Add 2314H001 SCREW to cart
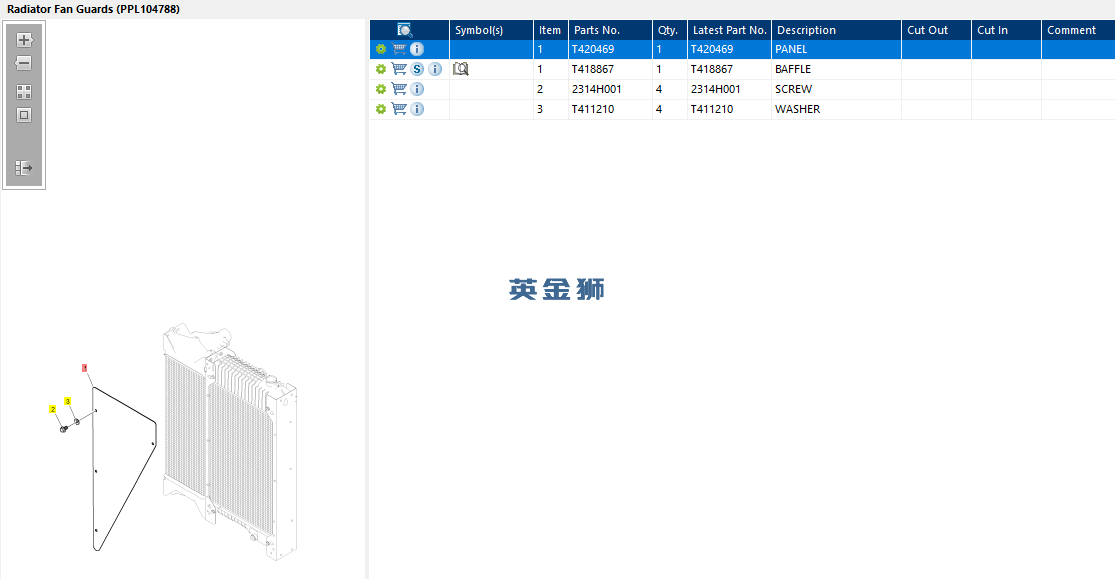1115x579 pixels. 399,89
